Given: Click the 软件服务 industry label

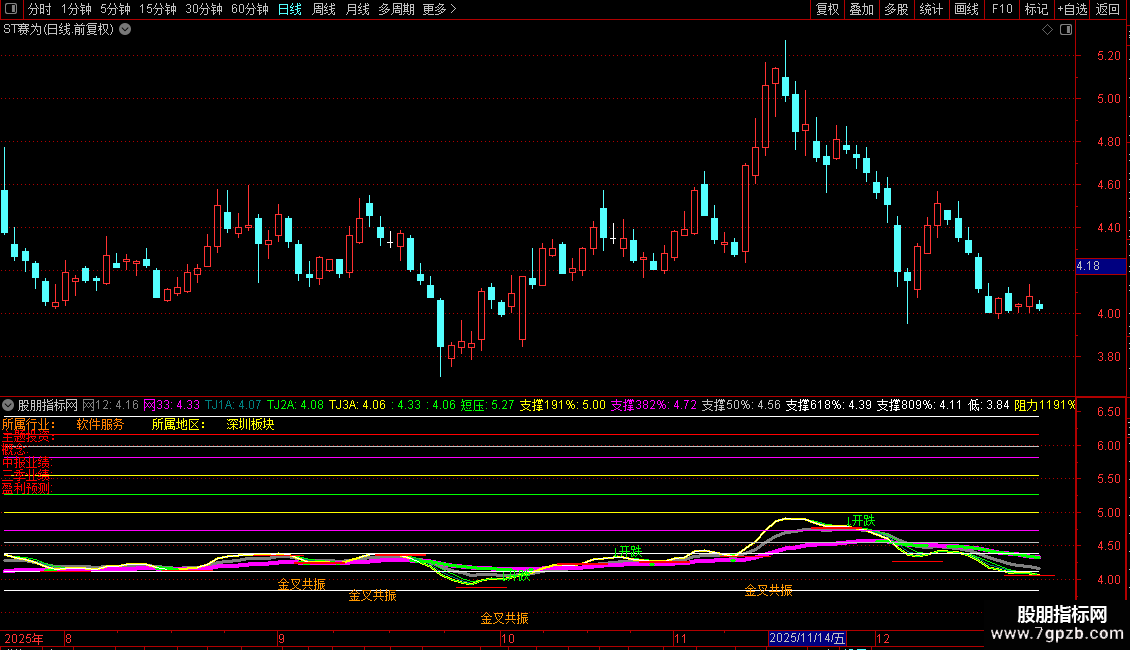Looking at the screenshot, I should point(100,424).
